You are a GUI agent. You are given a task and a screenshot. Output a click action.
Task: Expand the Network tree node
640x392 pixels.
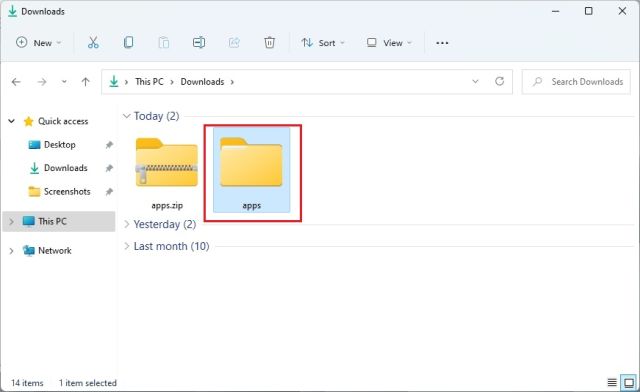[x=11, y=251]
